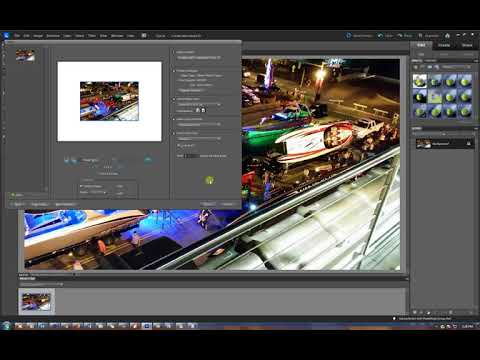
Task: Open the Select Print Size dropdown
Action: click(x=199, y=138)
